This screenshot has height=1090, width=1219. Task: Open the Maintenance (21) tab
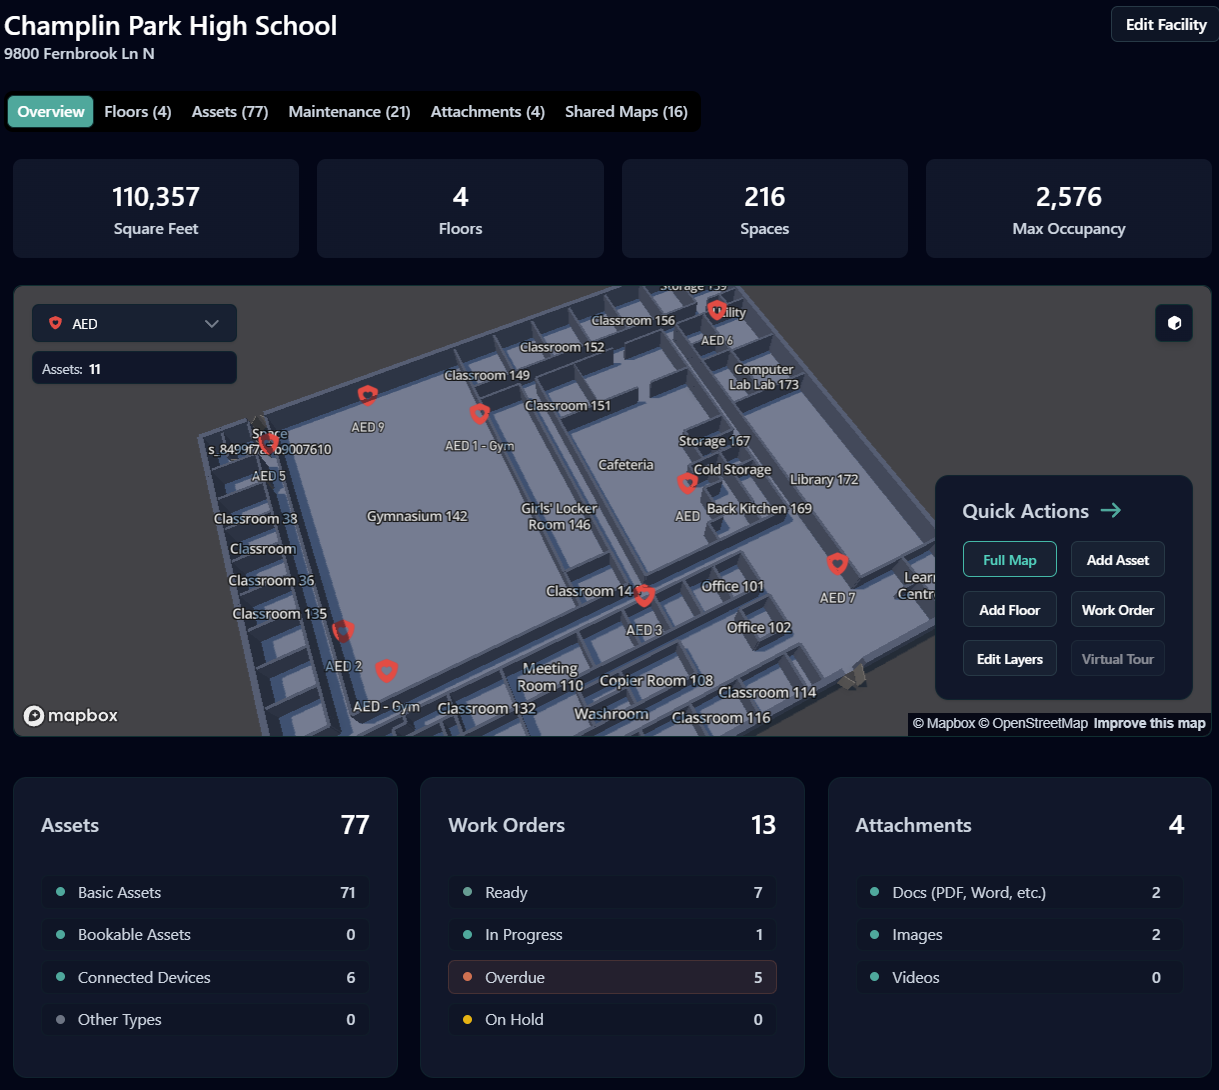349,111
